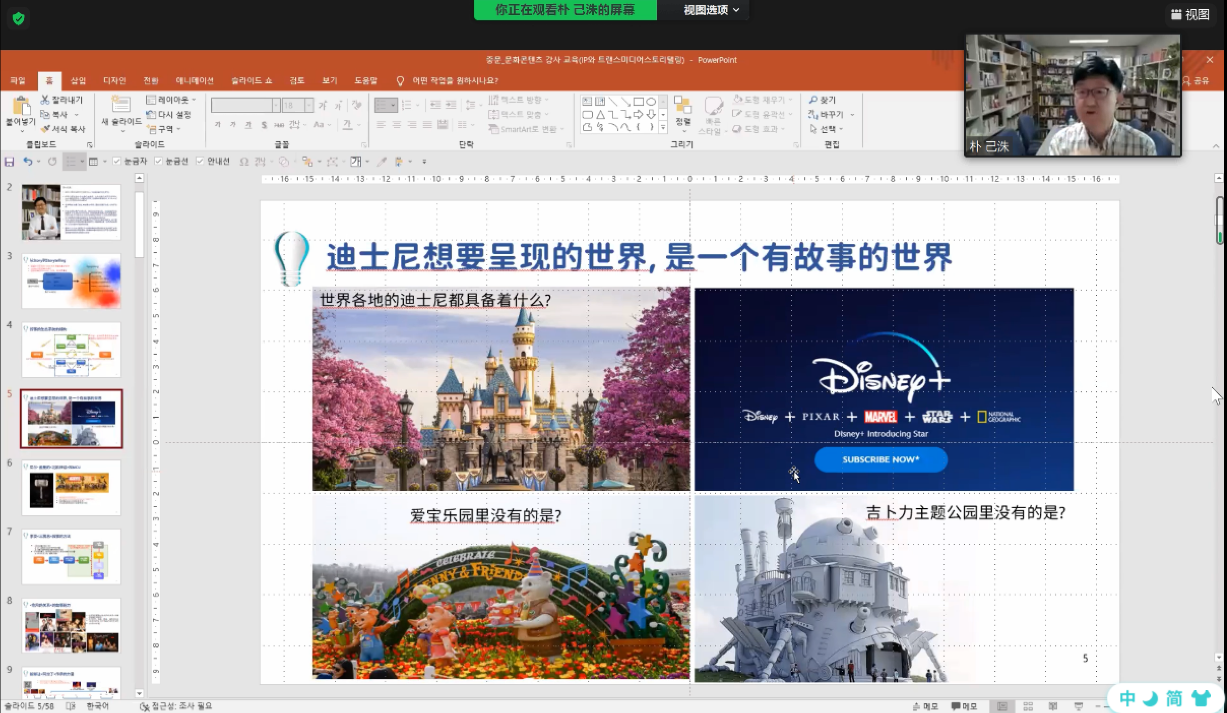Click the text box shape icon
The image size is (1227, 713).
pos(587,101)
